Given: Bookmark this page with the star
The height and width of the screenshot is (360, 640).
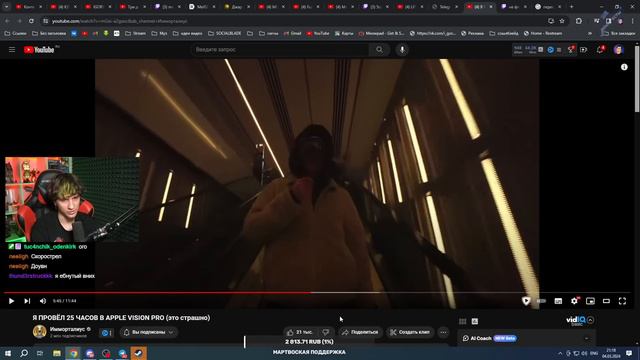Looking at the screenshot, I should pyautogui.click(x=562, y=21).
